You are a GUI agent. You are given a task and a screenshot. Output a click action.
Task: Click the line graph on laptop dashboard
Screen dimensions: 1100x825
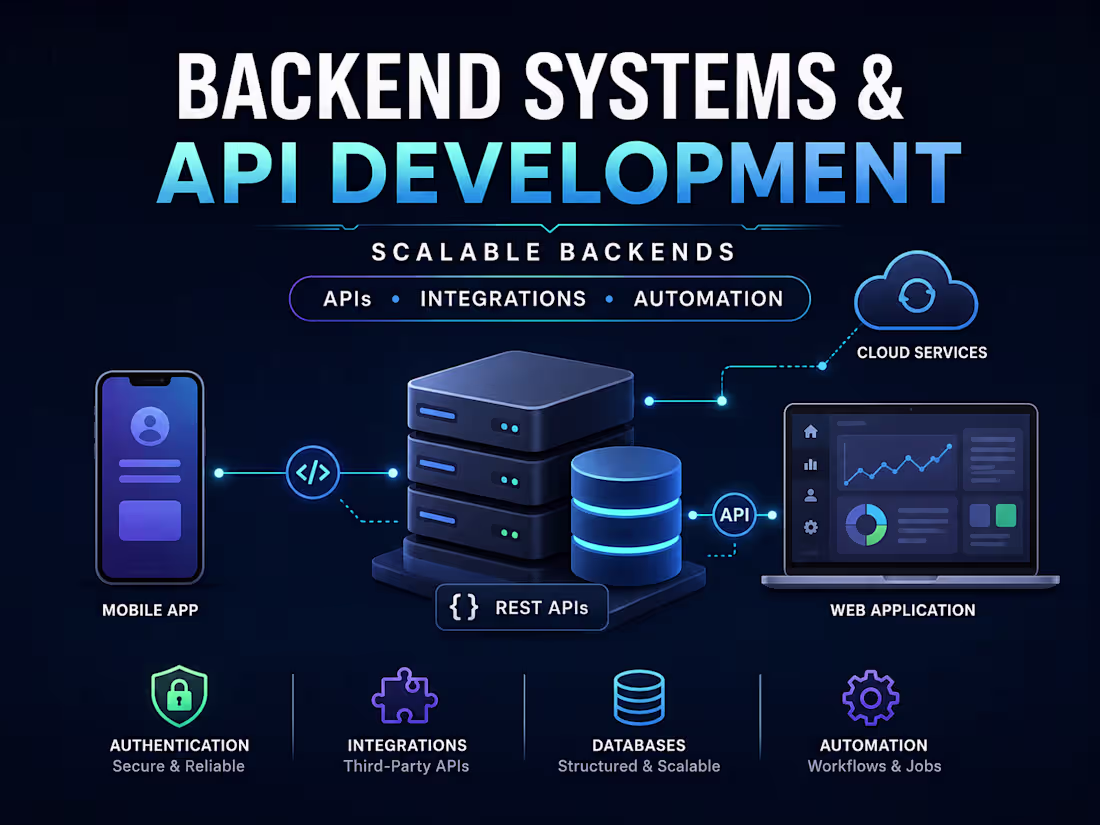point(898,464)
